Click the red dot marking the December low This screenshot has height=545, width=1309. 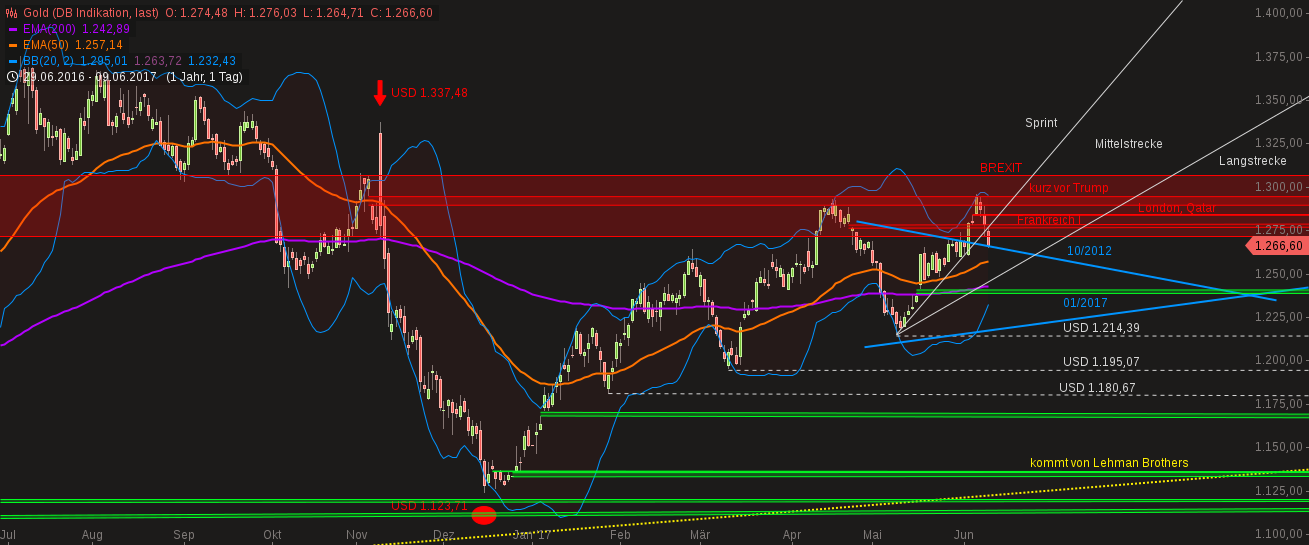coord(484,515)
